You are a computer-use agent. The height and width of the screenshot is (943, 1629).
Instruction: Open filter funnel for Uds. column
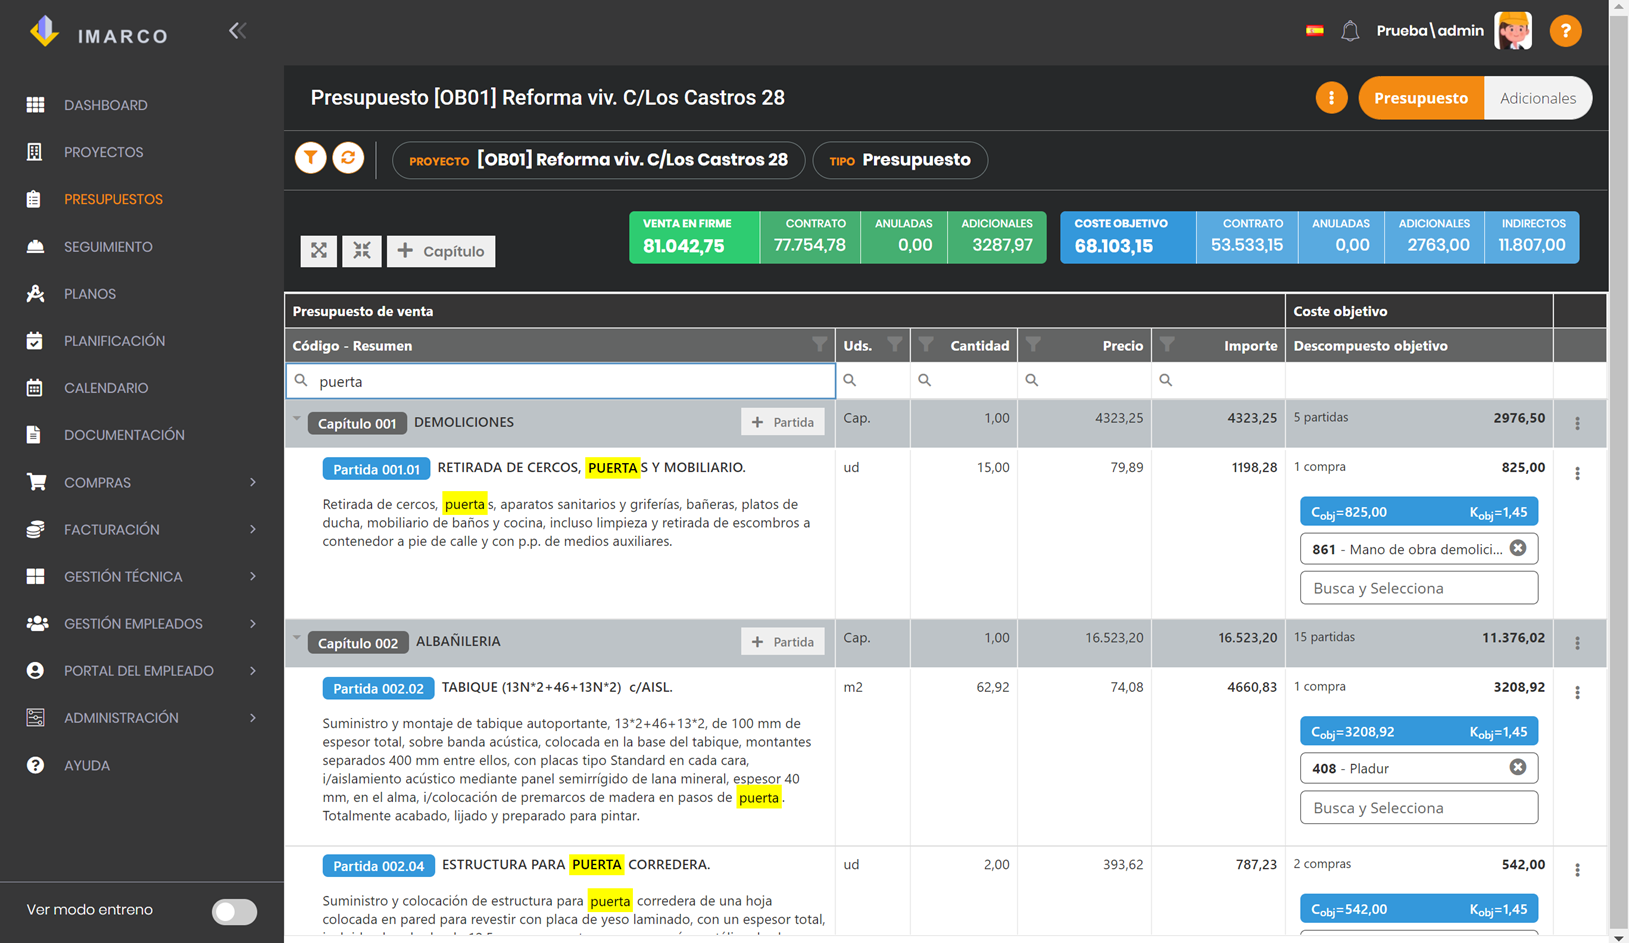pyautogui.click(x=895, y=345)
